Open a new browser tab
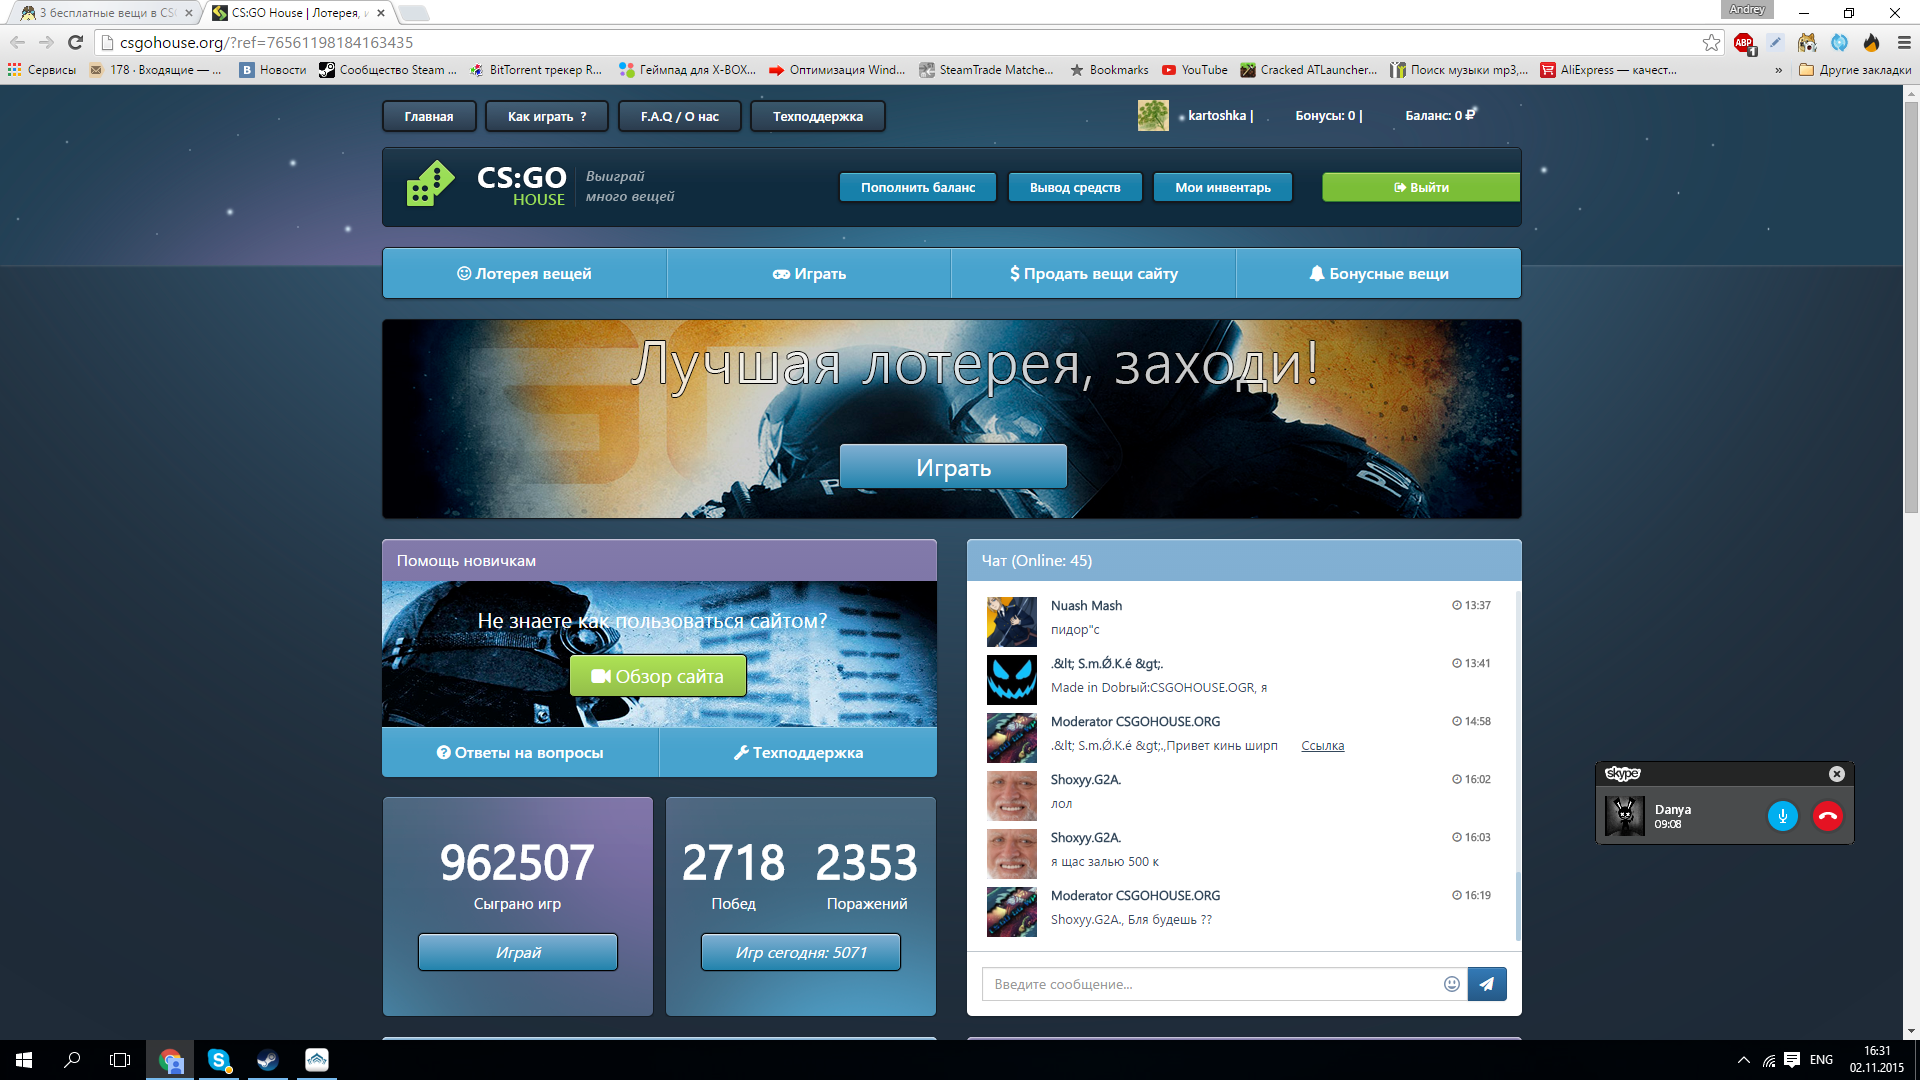Viewport: 1920px width, 1080px height. point(414,13)
